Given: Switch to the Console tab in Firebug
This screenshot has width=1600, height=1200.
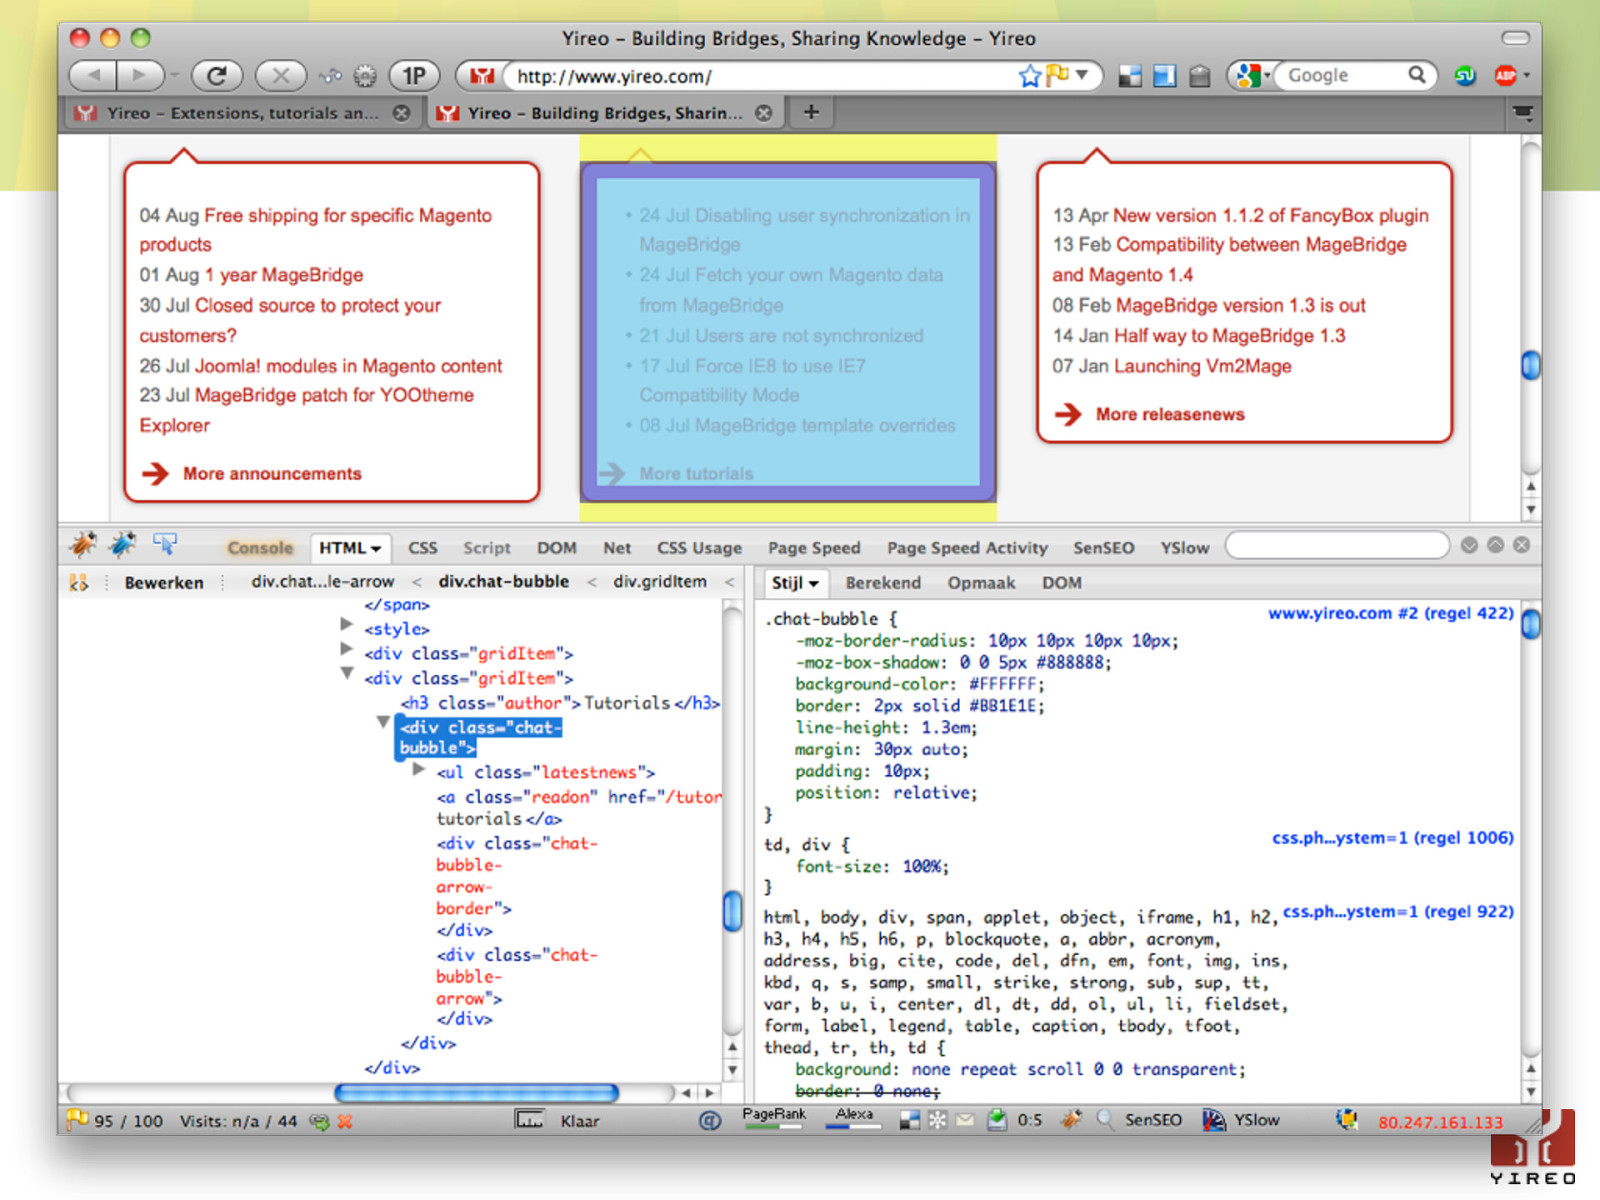Looking at the screenshot, I should point(260,548).
